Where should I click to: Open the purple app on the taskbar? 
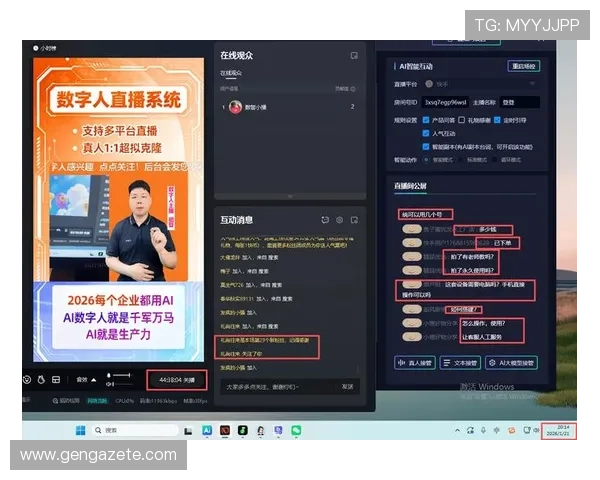pyautogui.click(x=278, y=430)
